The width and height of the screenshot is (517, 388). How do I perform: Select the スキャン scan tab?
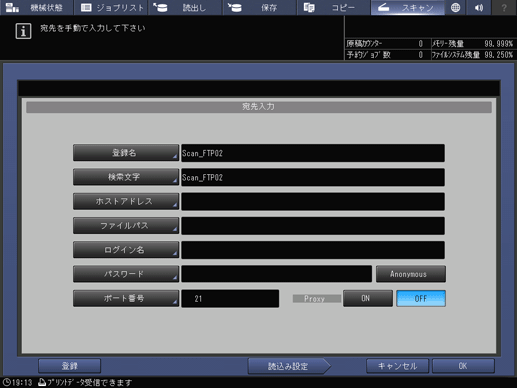[408, 7]
